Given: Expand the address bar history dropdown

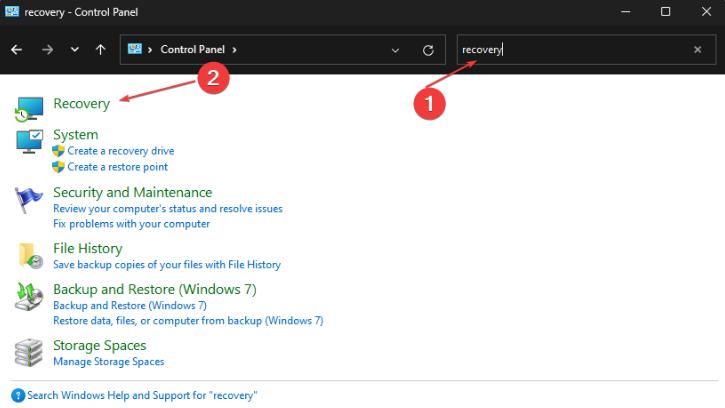Looking at the screenshot, I should tap(395, 50).
